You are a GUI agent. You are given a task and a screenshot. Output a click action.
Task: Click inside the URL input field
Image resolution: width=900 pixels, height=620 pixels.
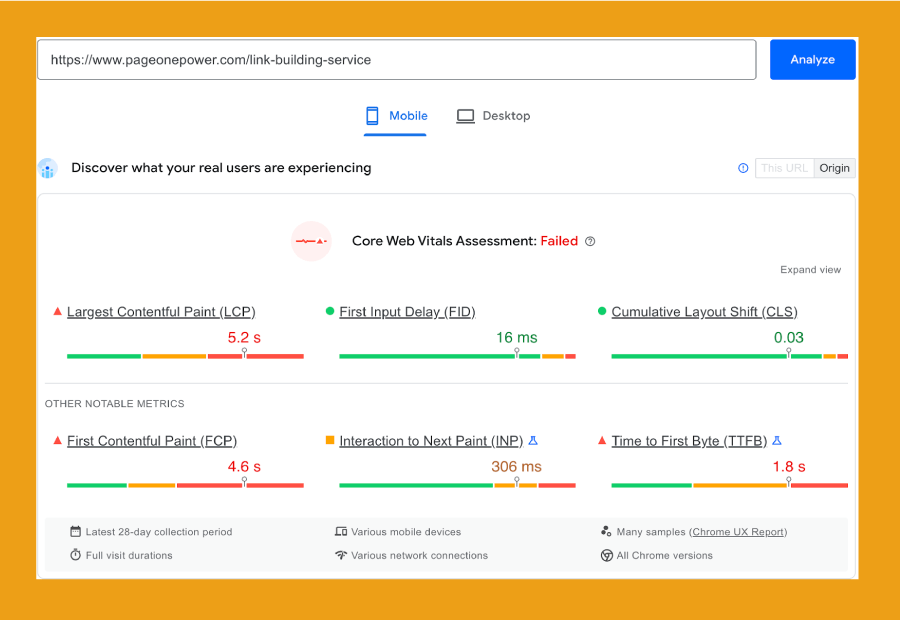396,59
